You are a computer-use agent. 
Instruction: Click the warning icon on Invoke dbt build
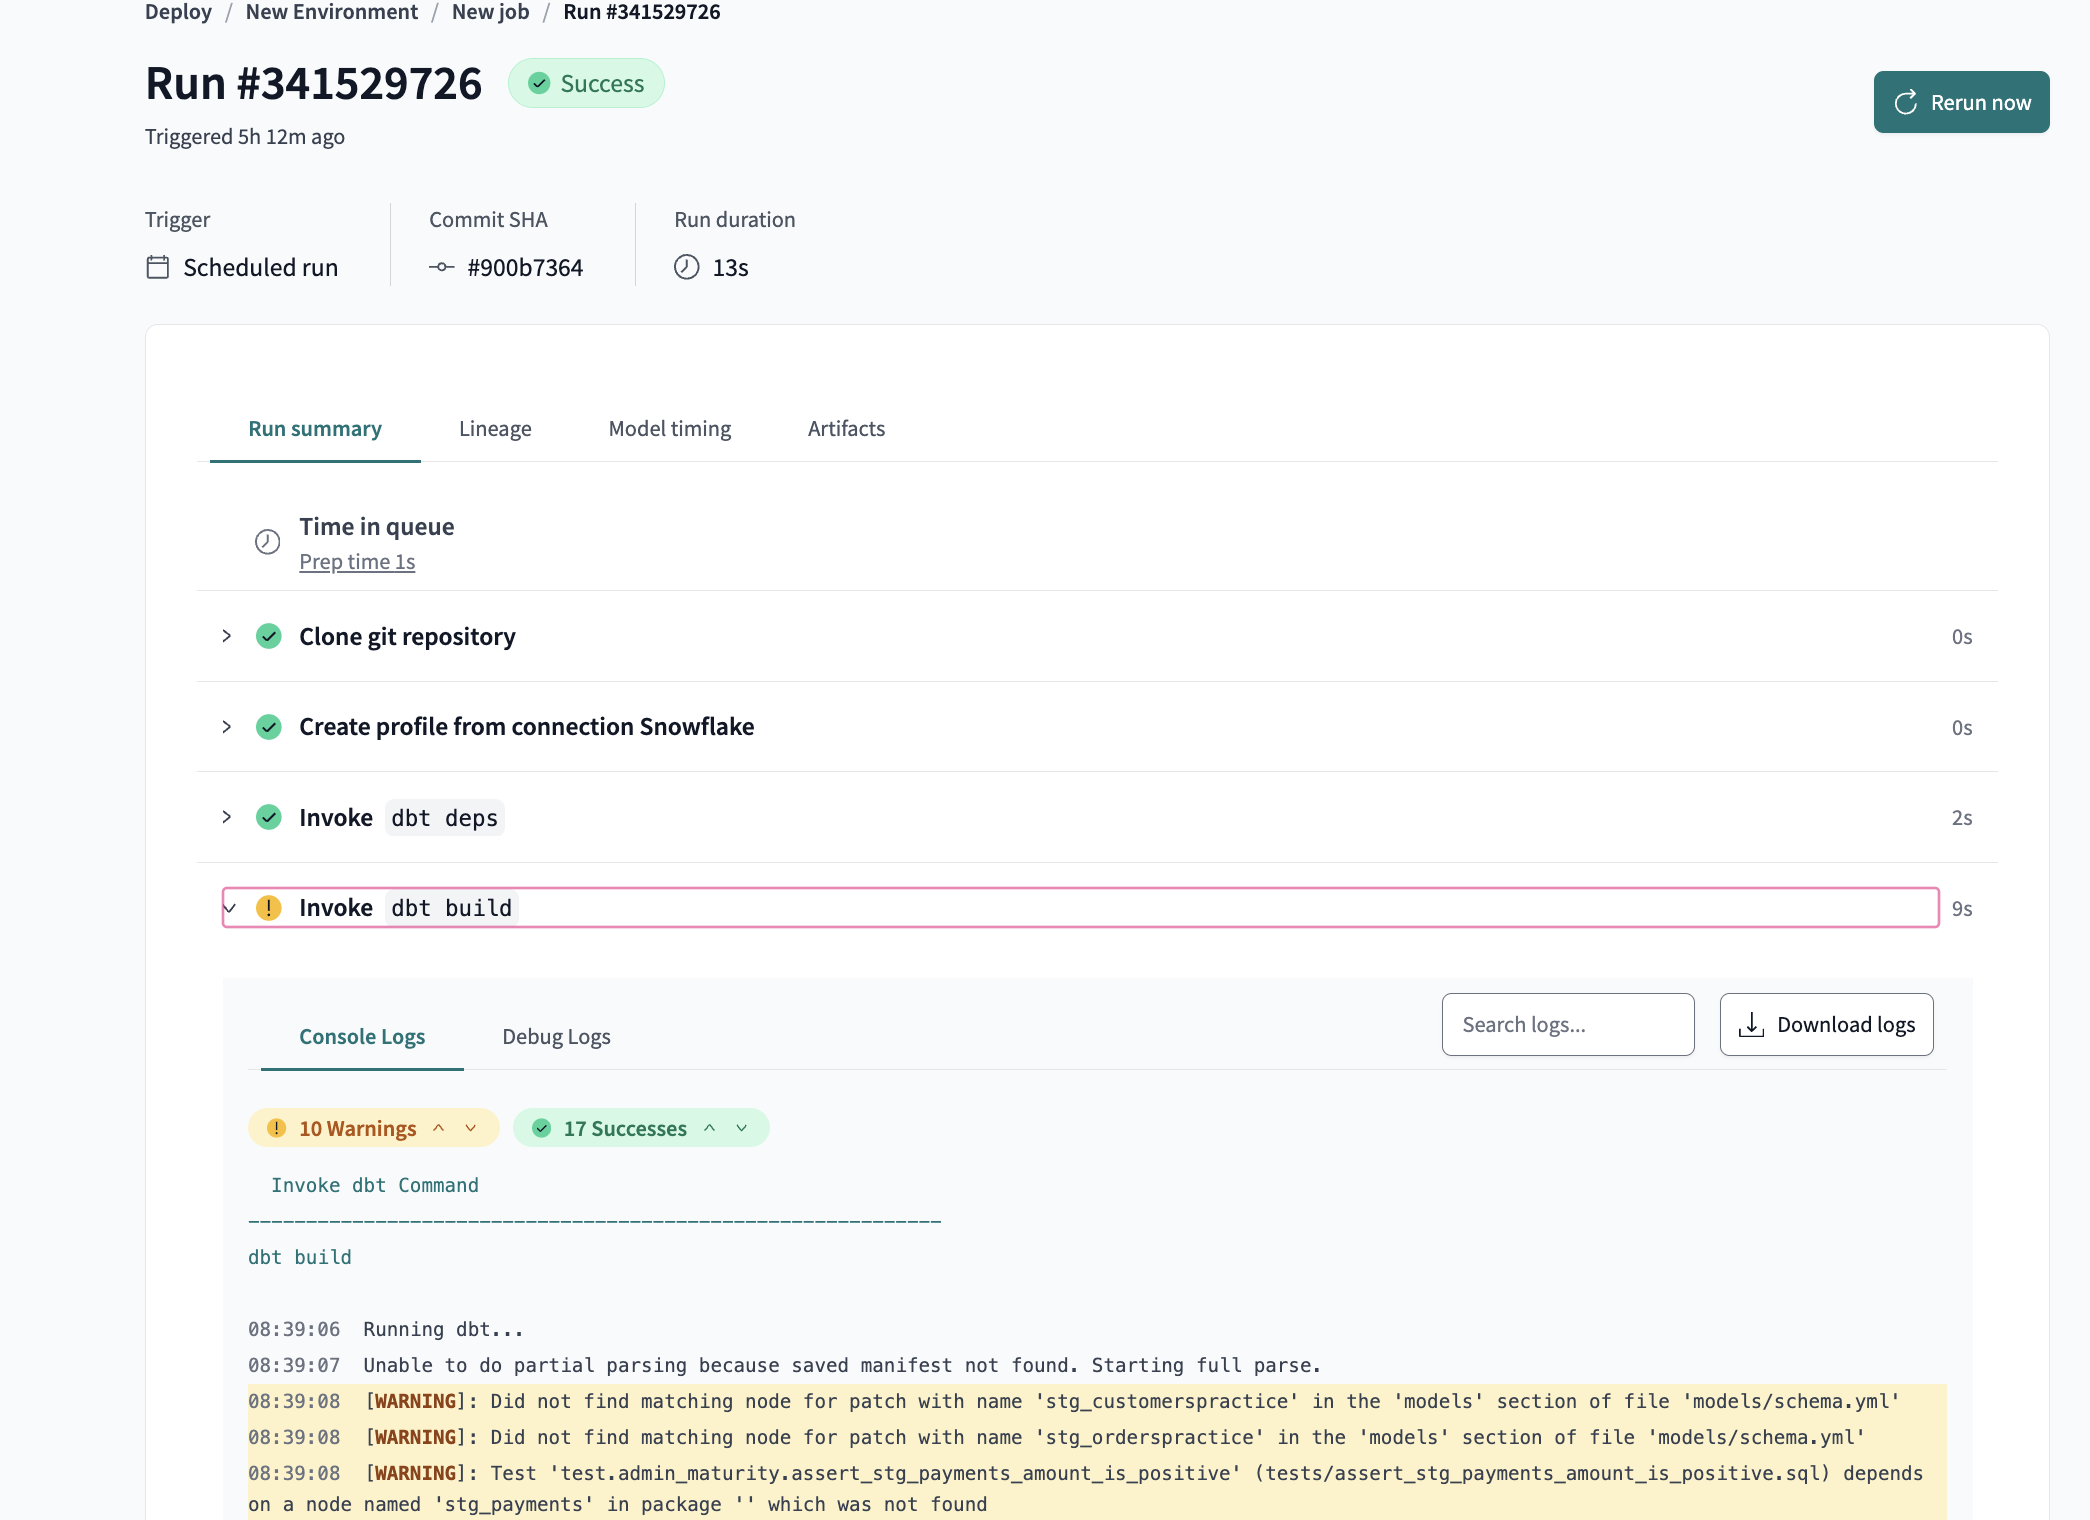point(268,908)
